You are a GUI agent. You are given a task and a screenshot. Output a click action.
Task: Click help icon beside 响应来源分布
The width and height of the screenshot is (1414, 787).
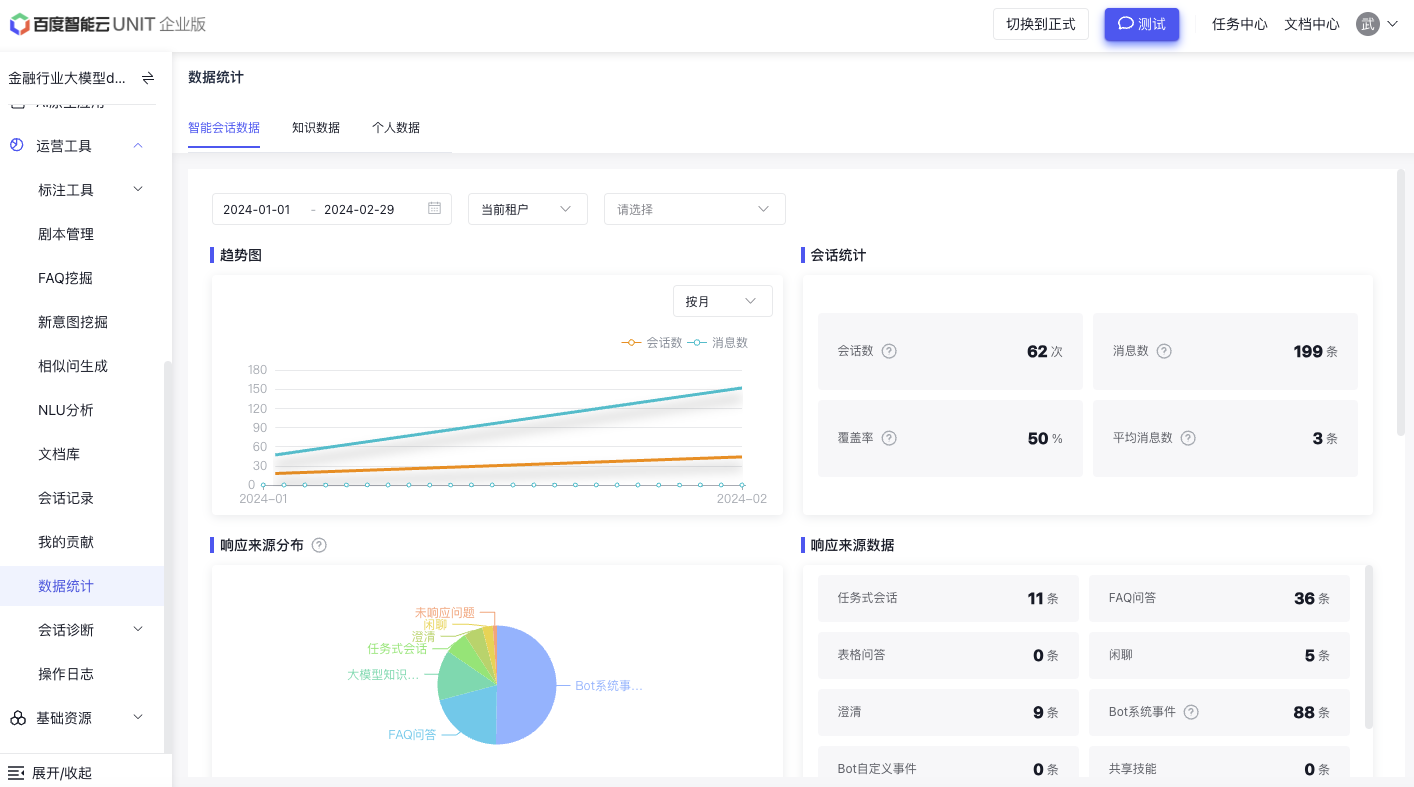pyautogui.click(x=319, y=545)
